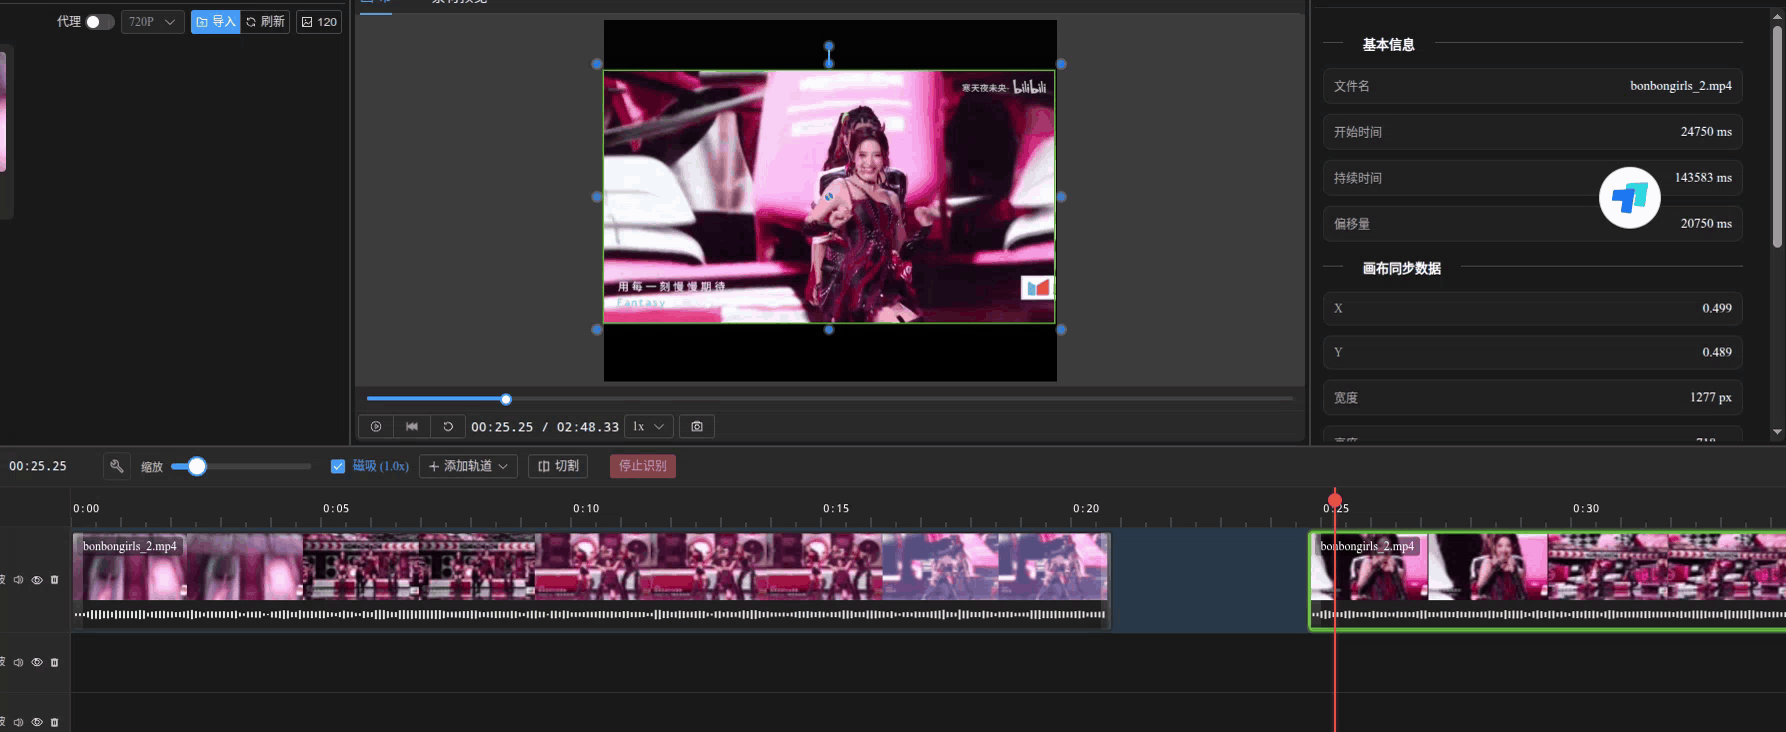Mute the second track with the speaker icon

[18, 662]
